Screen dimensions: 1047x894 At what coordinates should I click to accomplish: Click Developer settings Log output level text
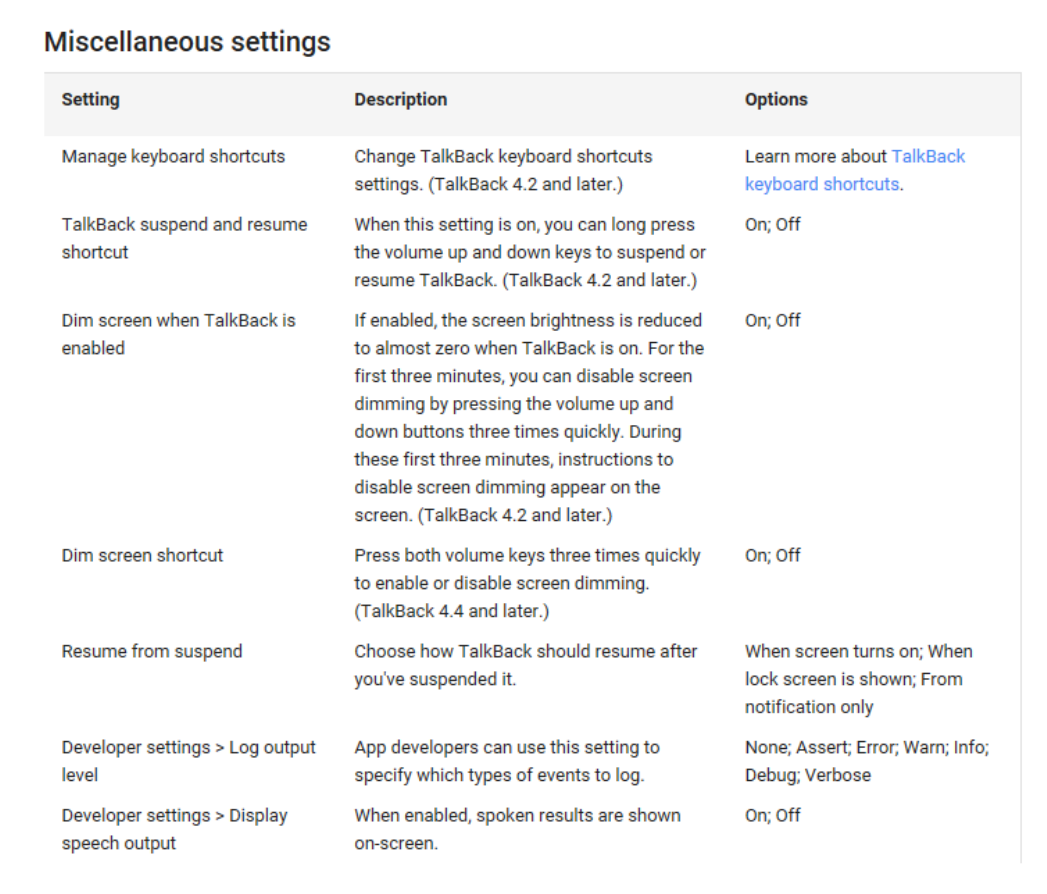(188, 761)
